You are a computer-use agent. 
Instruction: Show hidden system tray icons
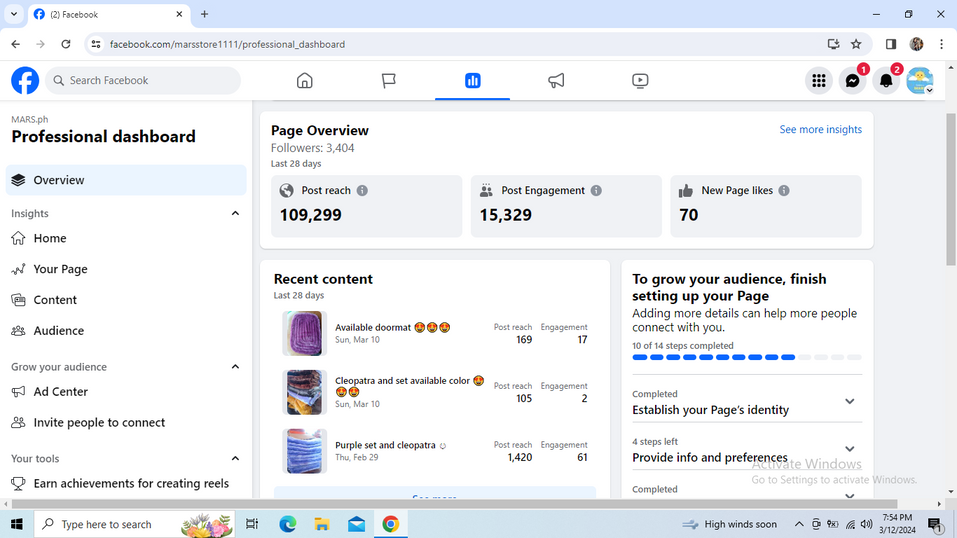(x=798, y=524)
